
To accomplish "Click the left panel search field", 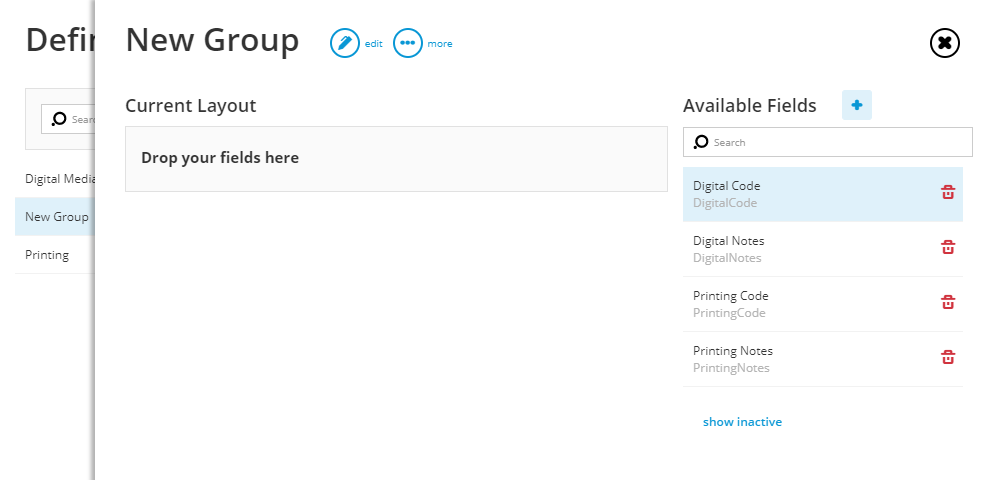I will coord(69,119).
